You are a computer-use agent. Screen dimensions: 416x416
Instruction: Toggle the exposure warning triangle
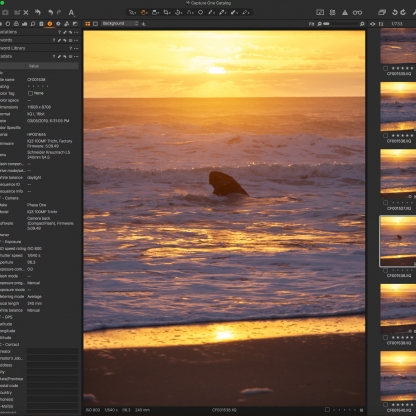(345, 13)
